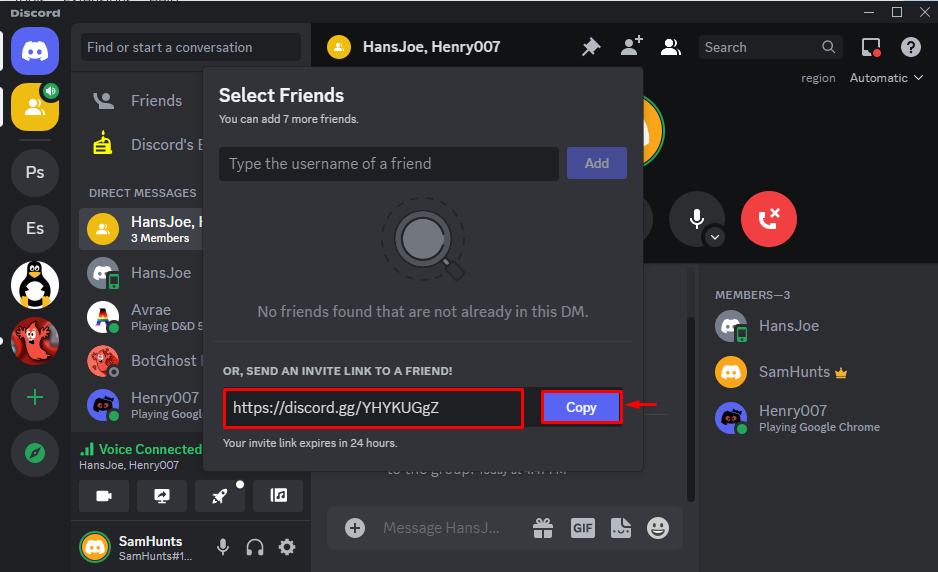This screenshot has width=938, height=572.
Task: Click the DIRECT MESSAGES header
Action: [142, 193]
